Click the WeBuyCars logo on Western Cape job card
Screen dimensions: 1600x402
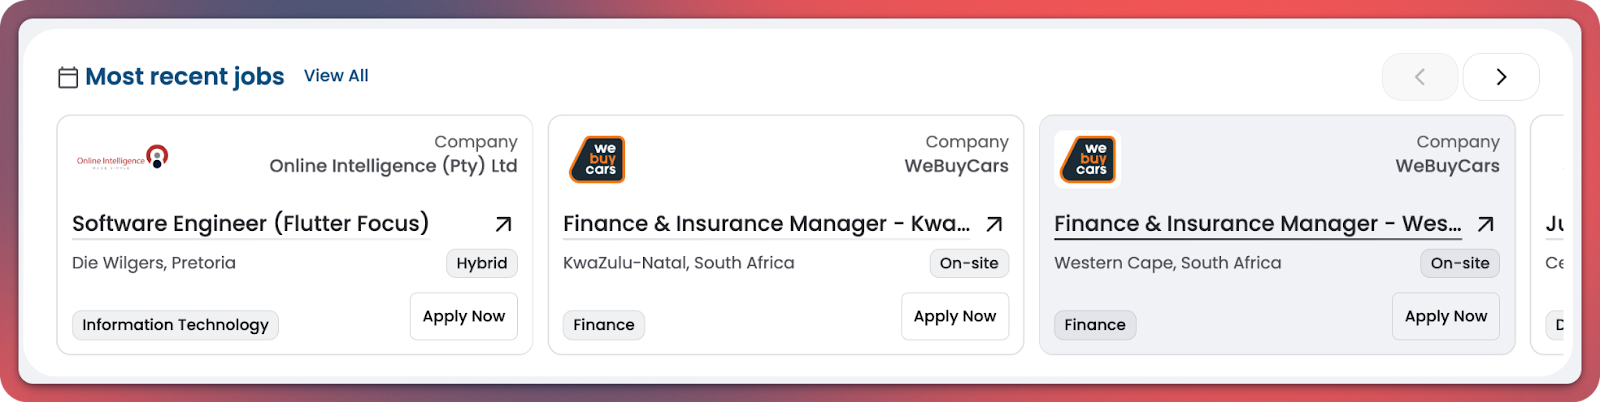[x=1088, y=159]
